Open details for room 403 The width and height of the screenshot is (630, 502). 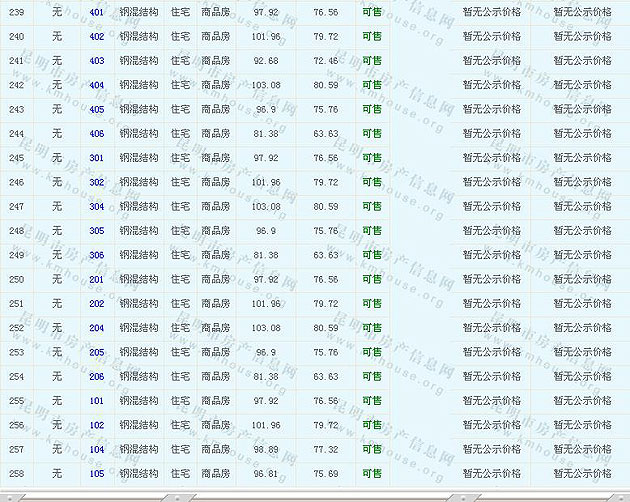(x=96, y=61)
